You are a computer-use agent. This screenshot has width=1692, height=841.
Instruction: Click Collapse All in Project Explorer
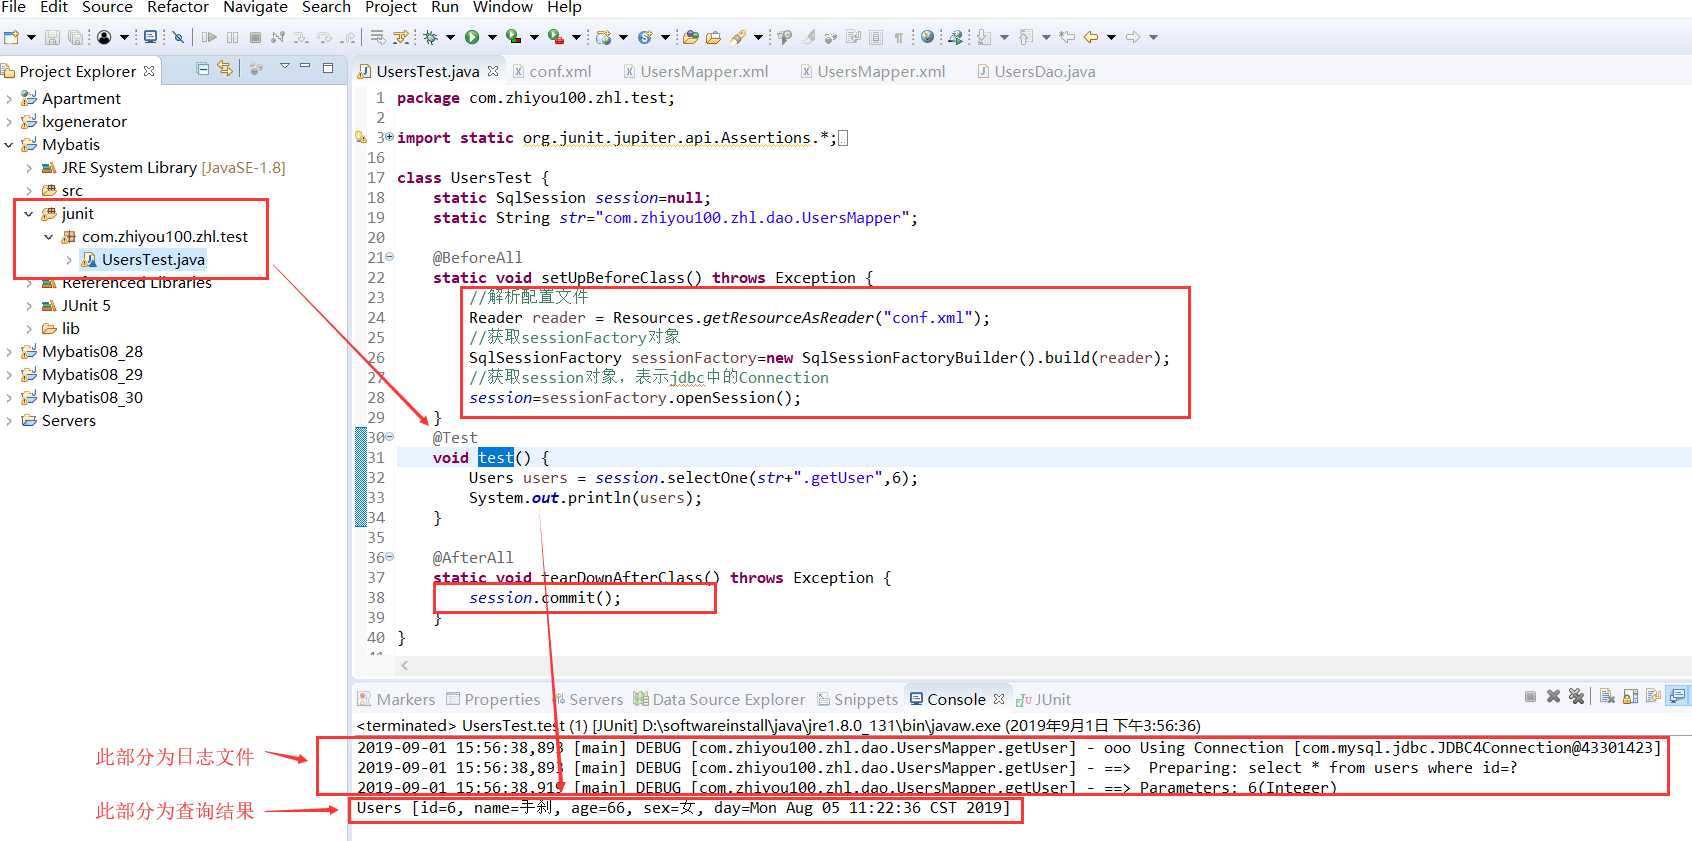(203, 68)
